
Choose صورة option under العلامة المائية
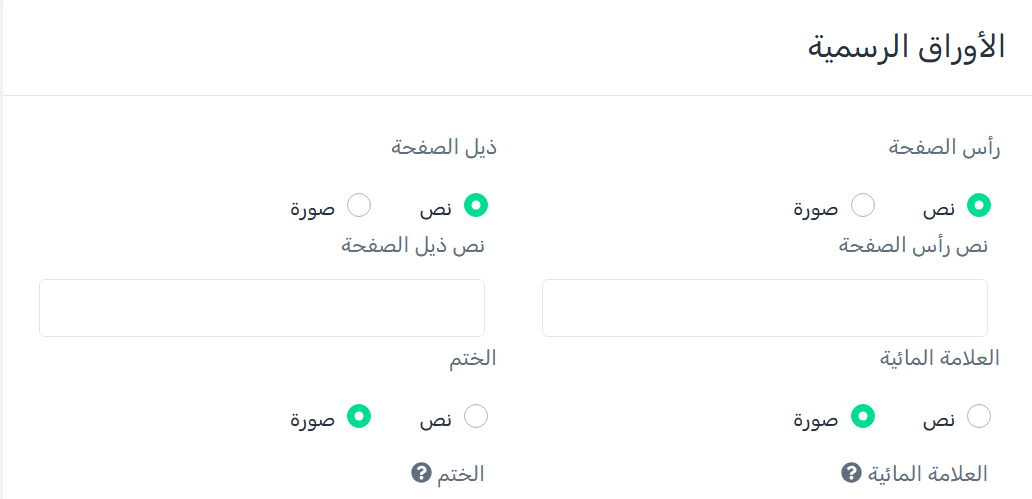862,417
